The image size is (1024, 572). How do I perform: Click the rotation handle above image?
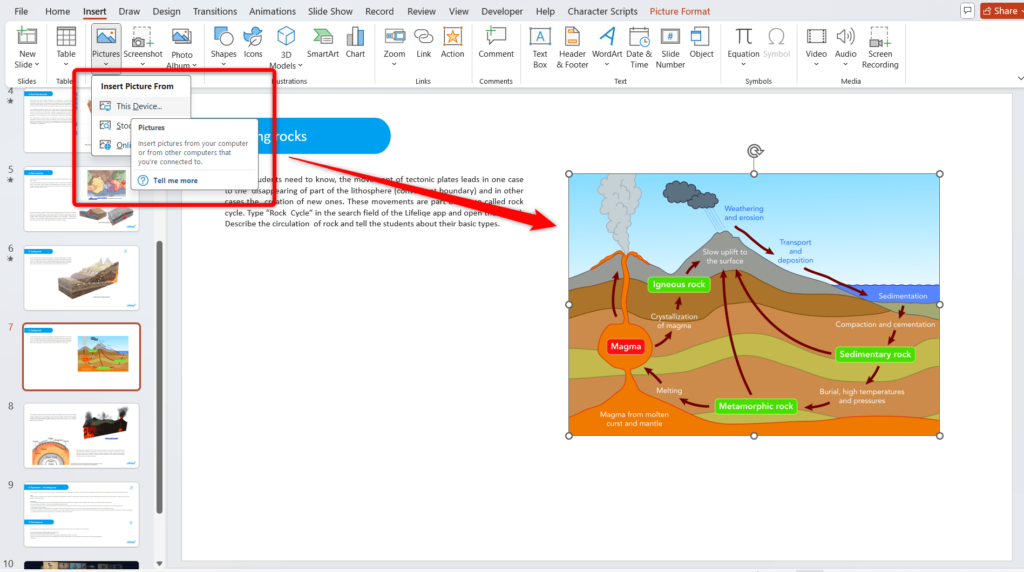pos(754,152)
